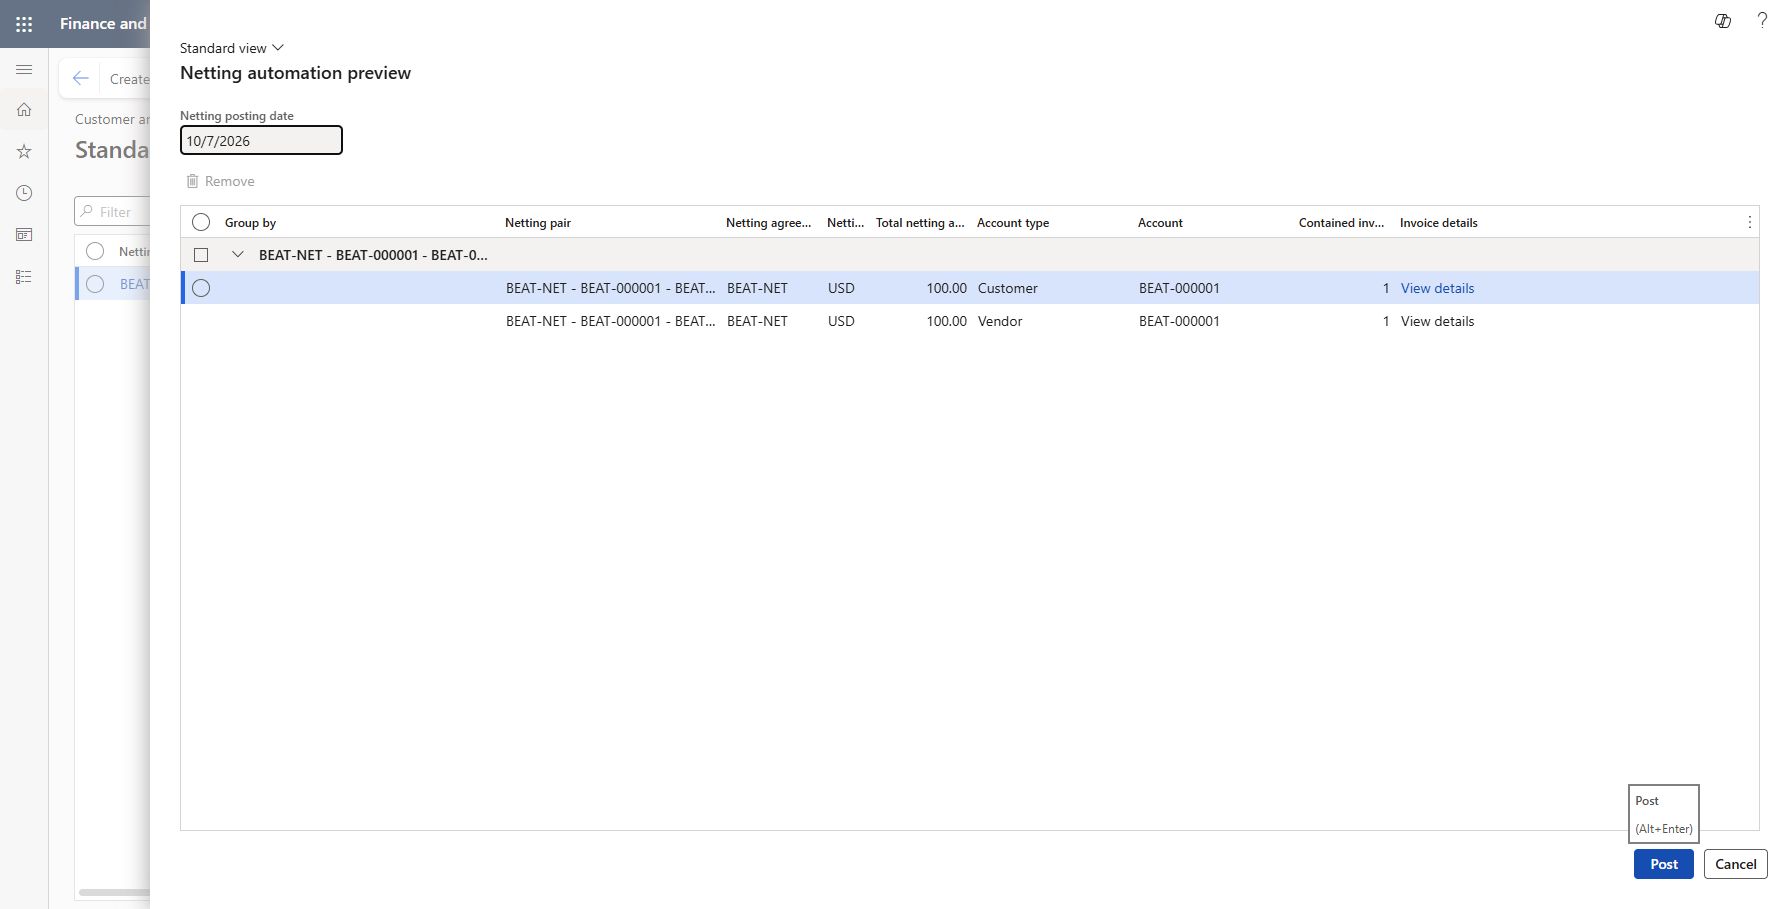Open Favorites star in the sidebar
This screenshot has width=1788, height=909.
point(24,152)
